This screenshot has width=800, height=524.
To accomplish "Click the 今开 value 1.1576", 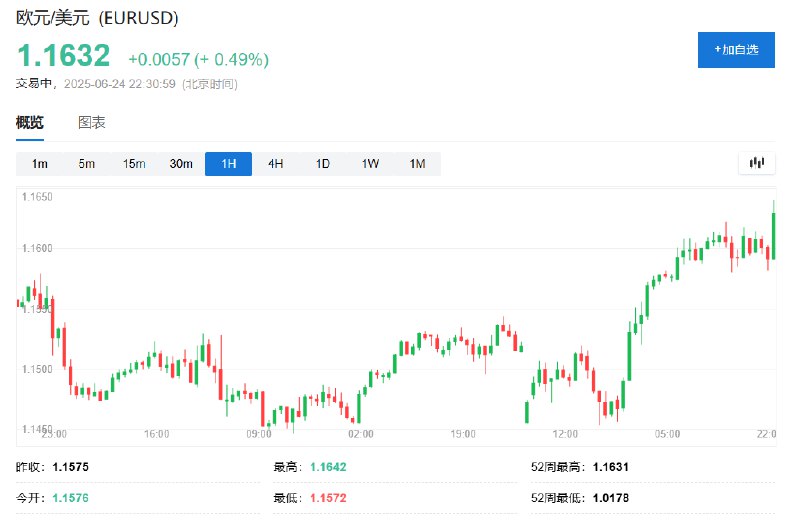I will (70, 497).
